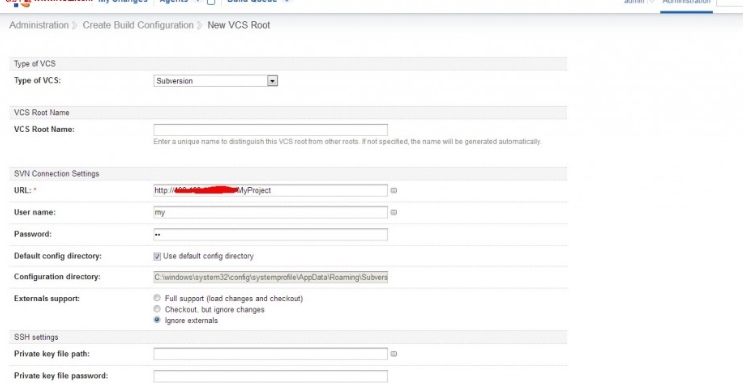Click the Password input field
743x383 pixels.
pyautogui.click(x=271, y=234)
